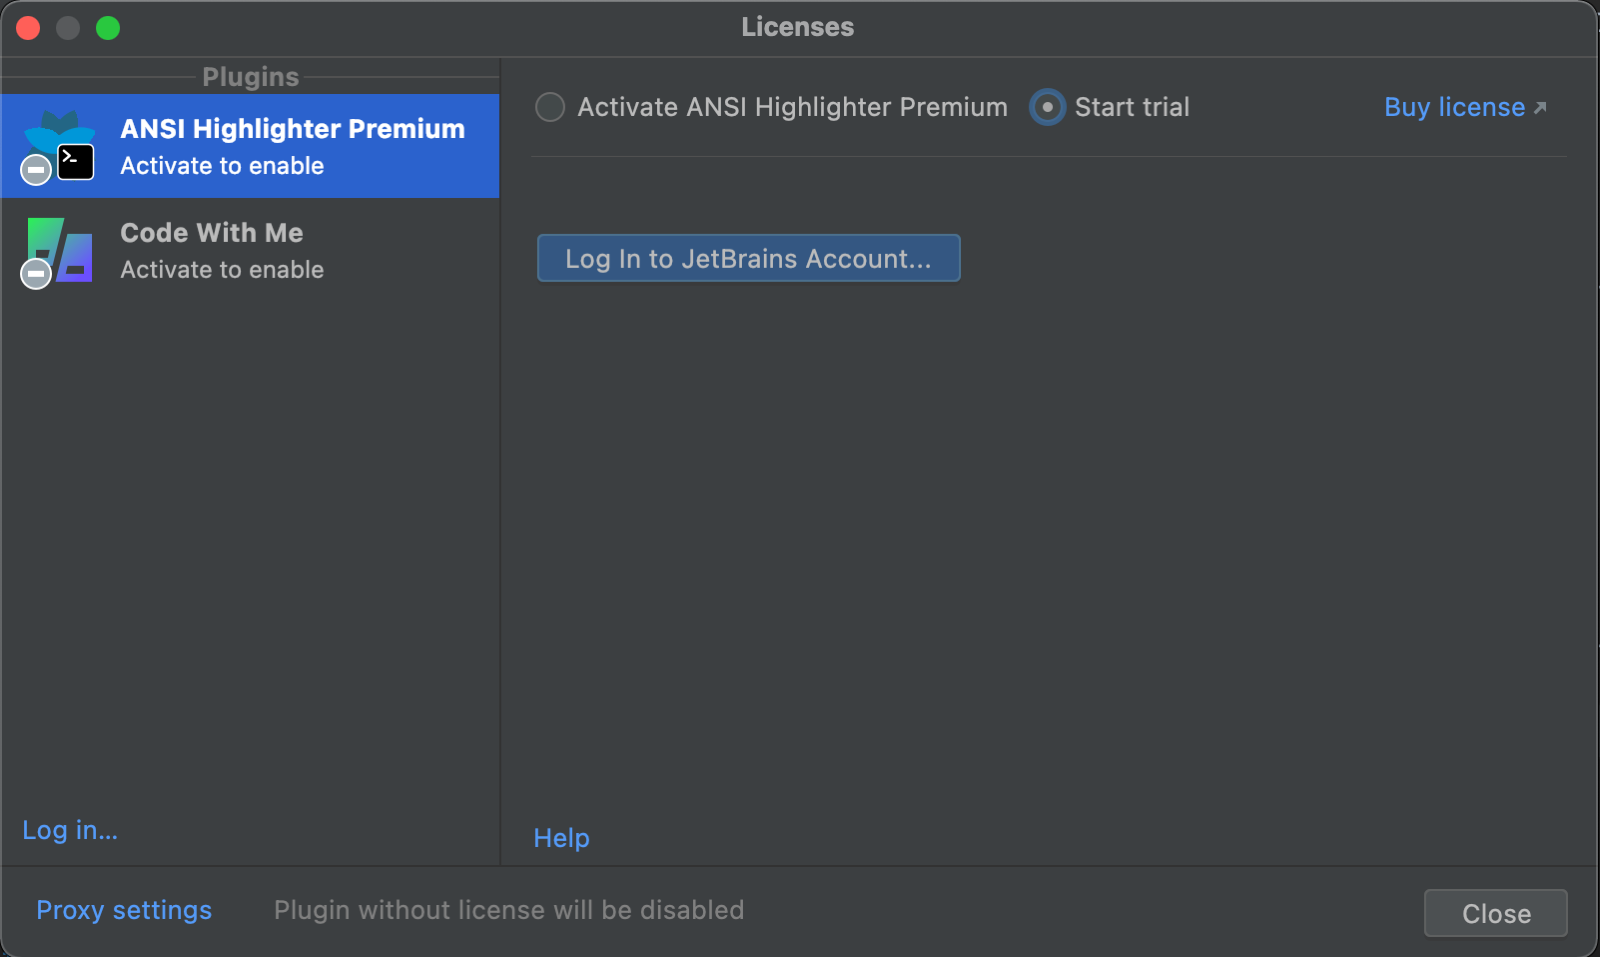Screen dimensions: 1600x957
Task: Click the yellow minimize window button
Action: click(68, 28)
